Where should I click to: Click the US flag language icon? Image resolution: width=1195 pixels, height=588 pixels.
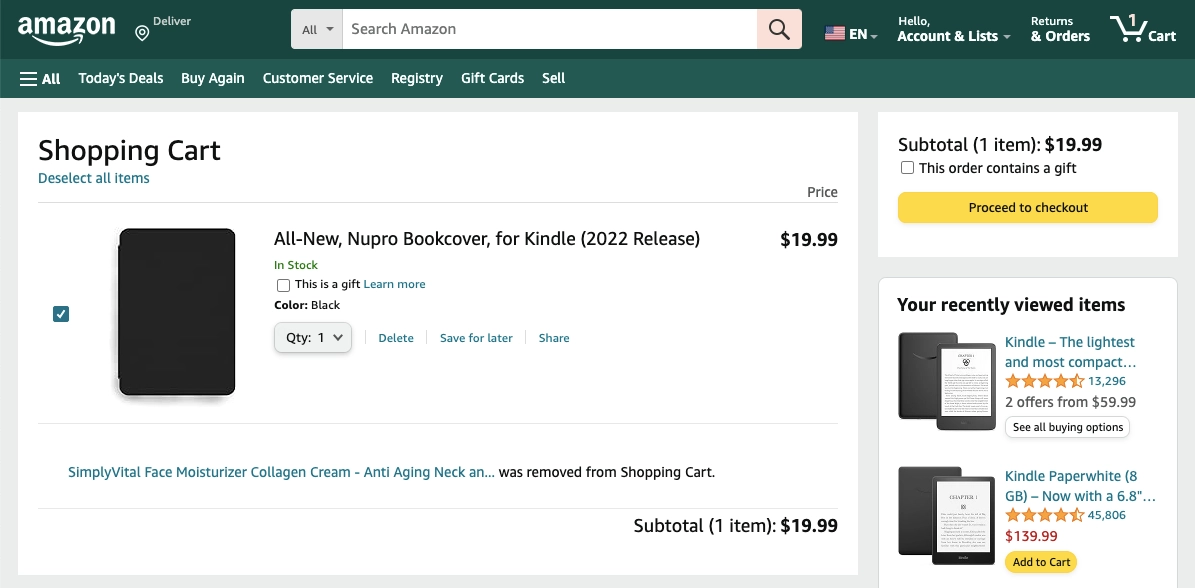[x=836, y=33]
